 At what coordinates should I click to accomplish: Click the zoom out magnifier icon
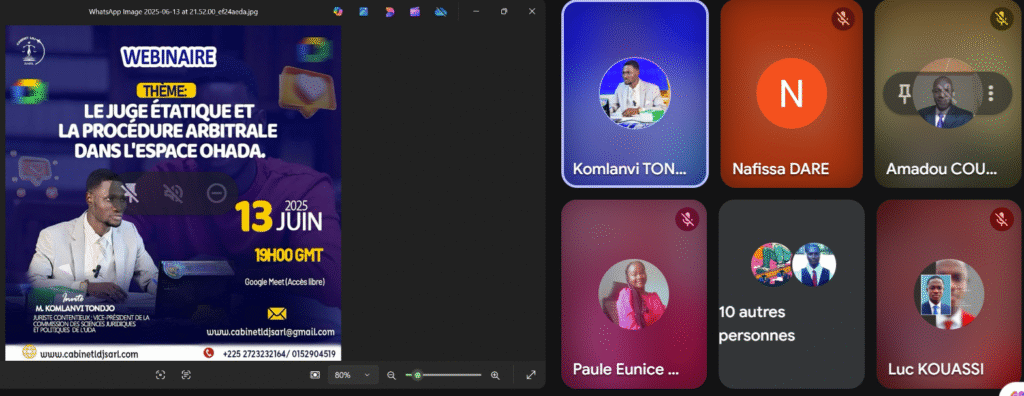(391, 375)
